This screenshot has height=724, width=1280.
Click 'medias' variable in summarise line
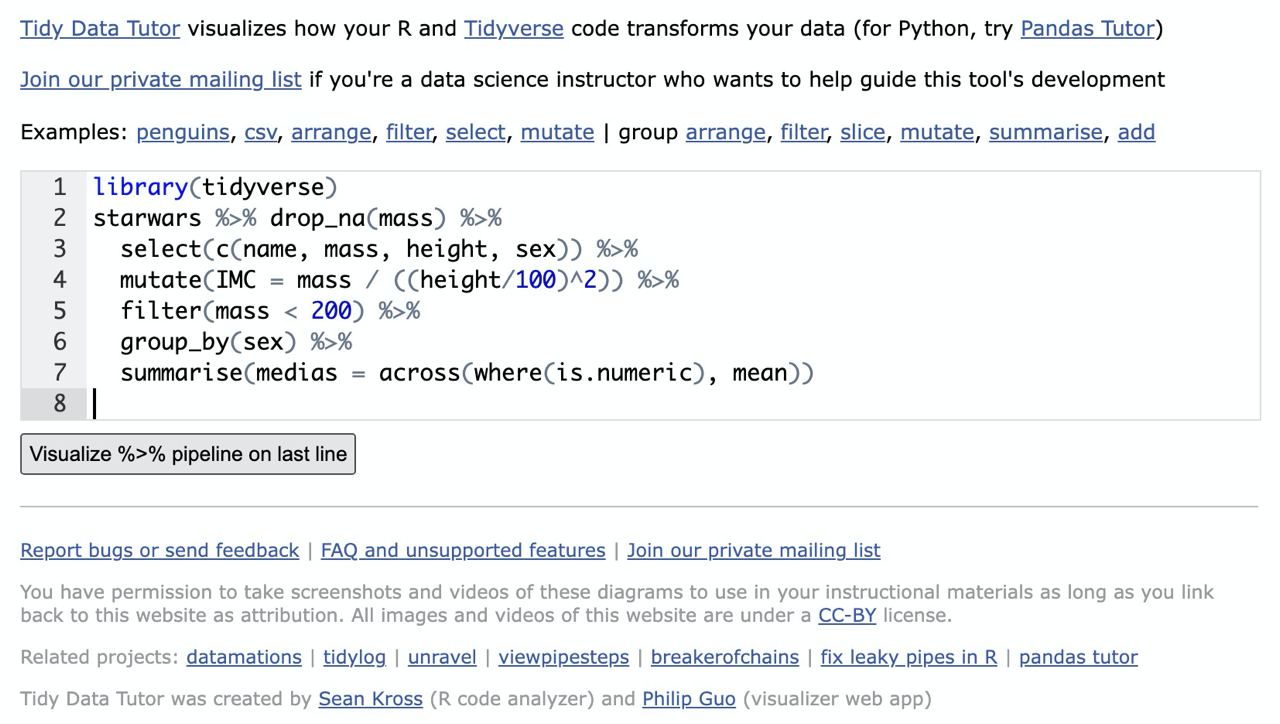click(297, 373)
